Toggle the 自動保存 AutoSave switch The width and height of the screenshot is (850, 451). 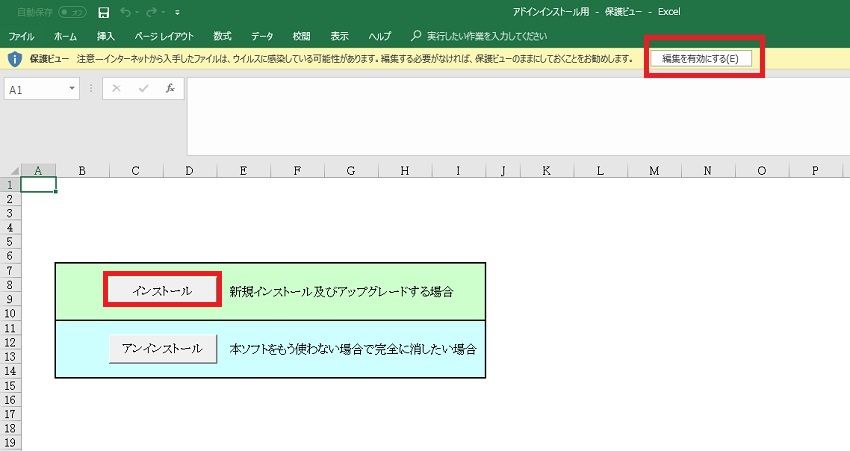point(72,13)
